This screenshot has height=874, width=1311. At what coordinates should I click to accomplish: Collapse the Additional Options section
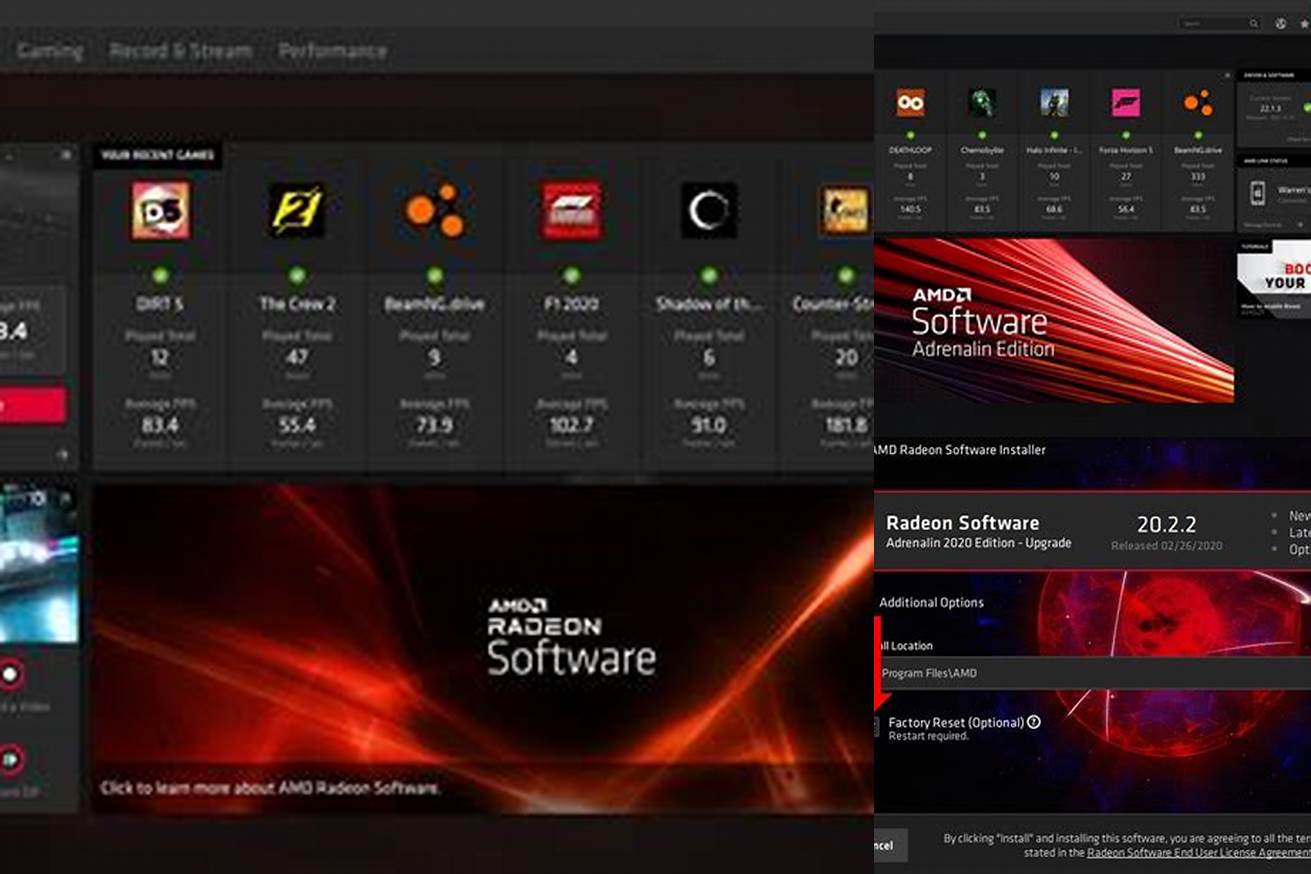(931, 602)
